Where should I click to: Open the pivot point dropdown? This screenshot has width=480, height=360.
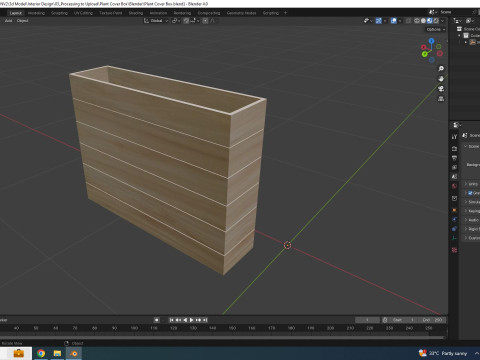click(x=176, y=21)
